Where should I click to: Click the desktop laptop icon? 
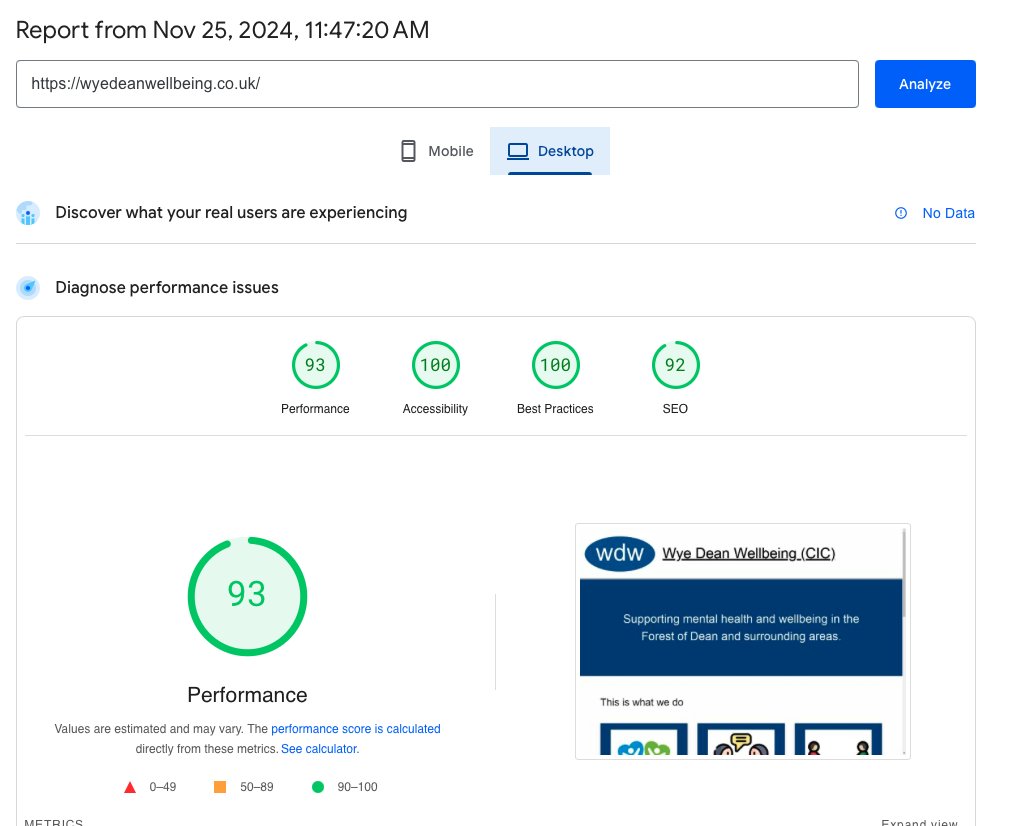pos(518,151)
